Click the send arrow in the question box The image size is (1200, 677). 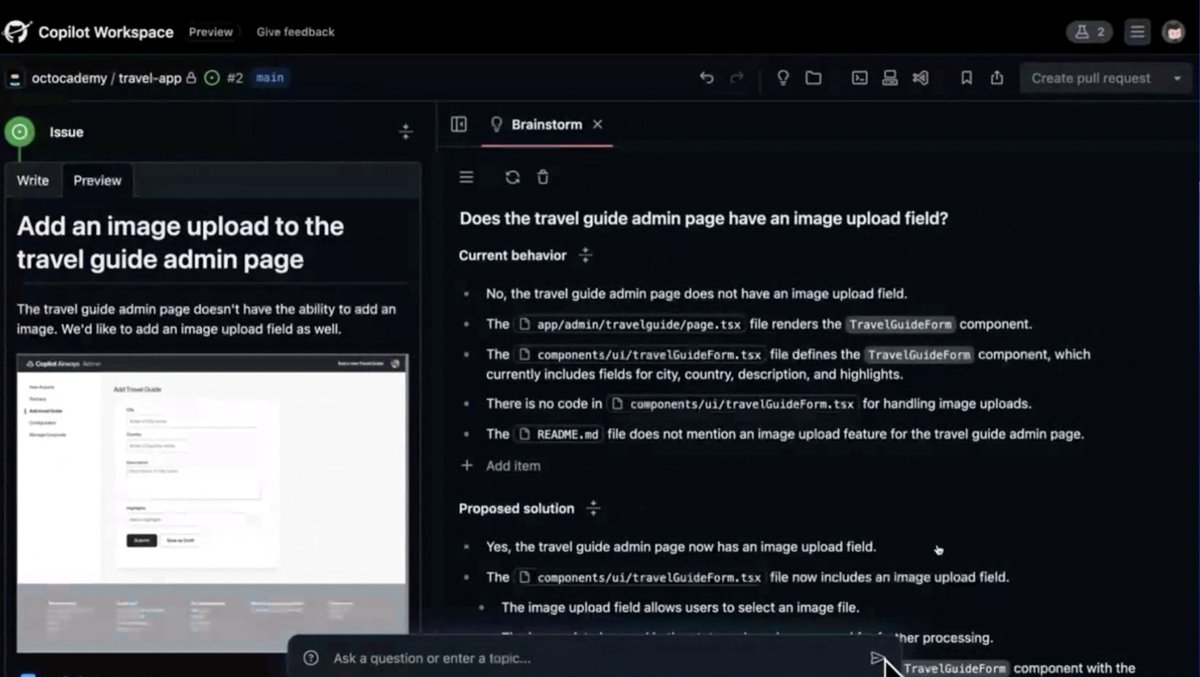click(x=877, y=658)
